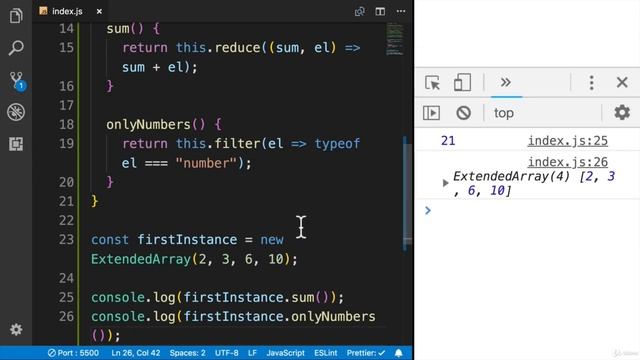Click the Prettier status item

pos(366,353)
